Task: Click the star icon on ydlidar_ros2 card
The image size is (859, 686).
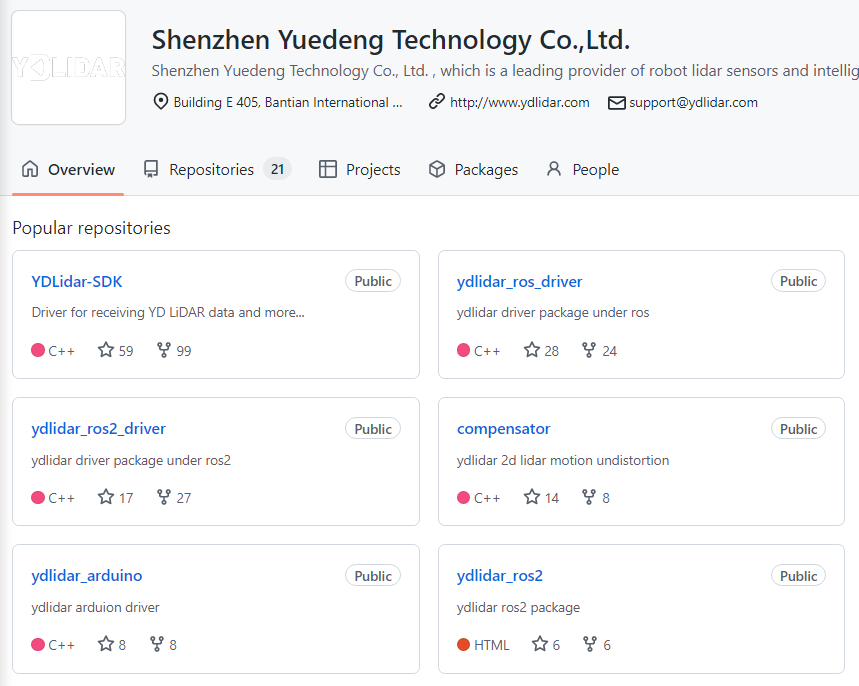Action: coord(540,644)
